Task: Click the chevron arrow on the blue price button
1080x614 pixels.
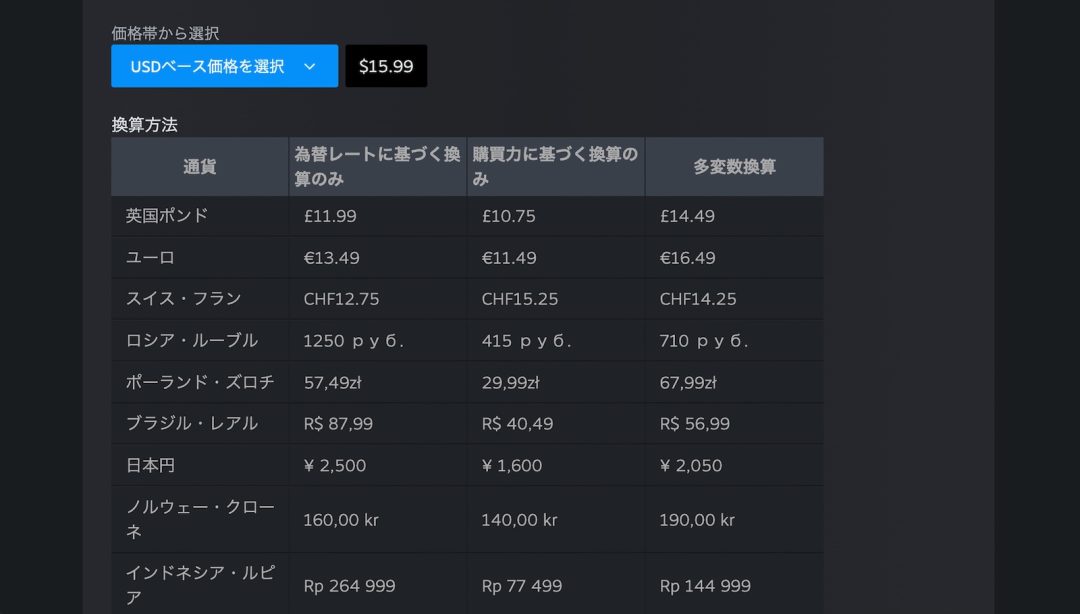Action: tap(310, 66)
